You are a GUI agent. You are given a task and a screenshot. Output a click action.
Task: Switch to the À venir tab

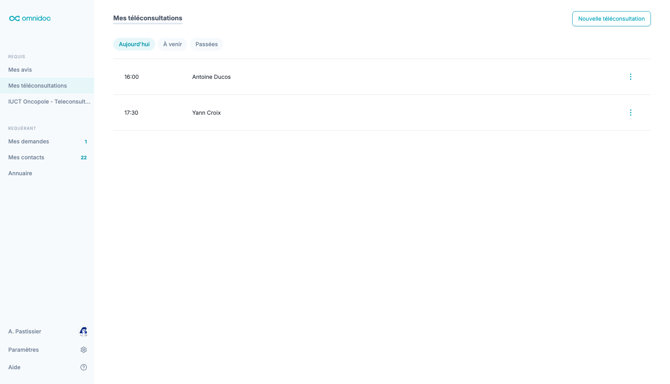click(172, 44)
